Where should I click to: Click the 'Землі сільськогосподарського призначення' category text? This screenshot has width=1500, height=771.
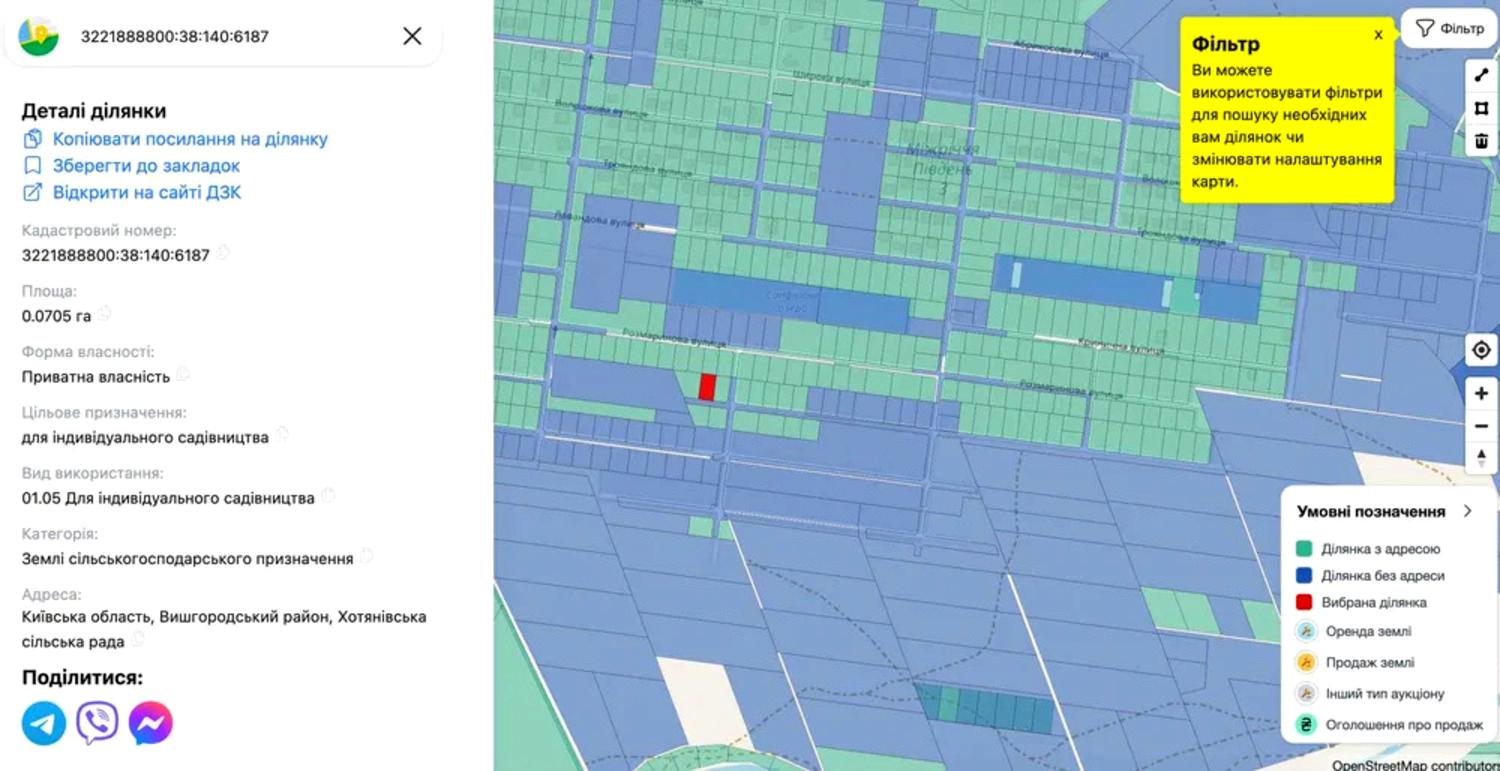188,558
